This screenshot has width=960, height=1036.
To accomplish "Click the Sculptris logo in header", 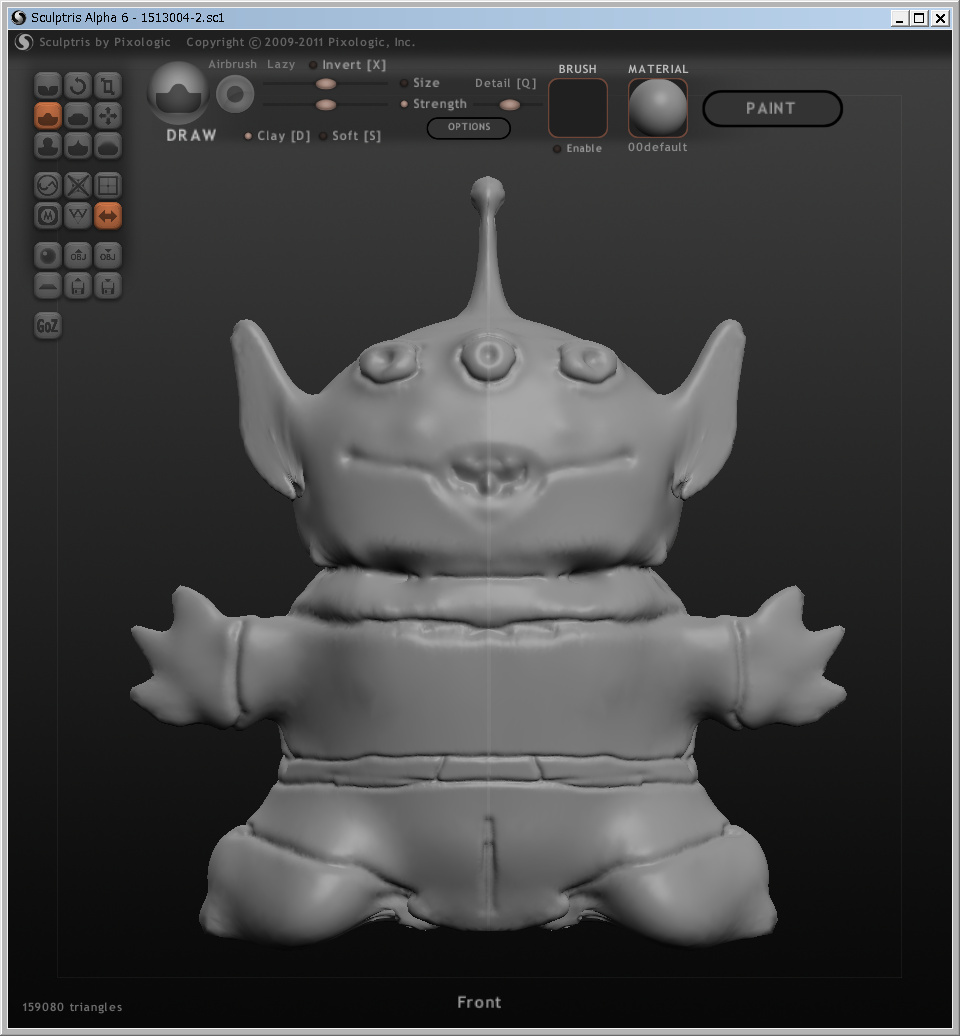I will (24, 42).
